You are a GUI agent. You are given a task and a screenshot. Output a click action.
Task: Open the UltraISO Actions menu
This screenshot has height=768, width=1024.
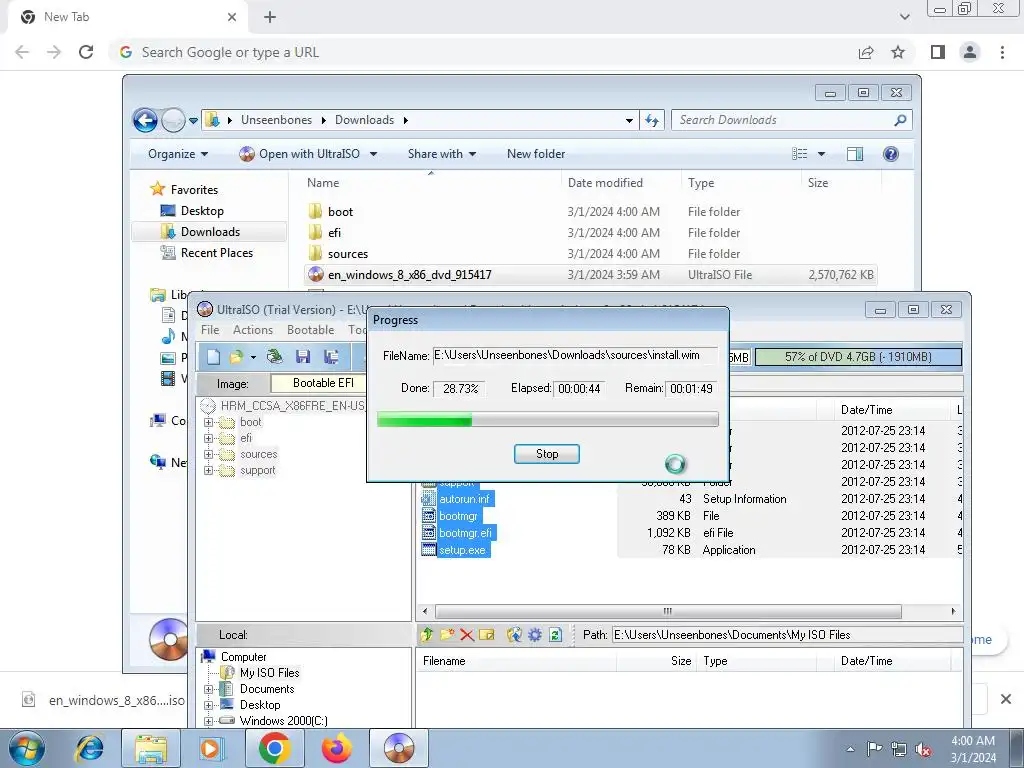click(x=253, y=330)
